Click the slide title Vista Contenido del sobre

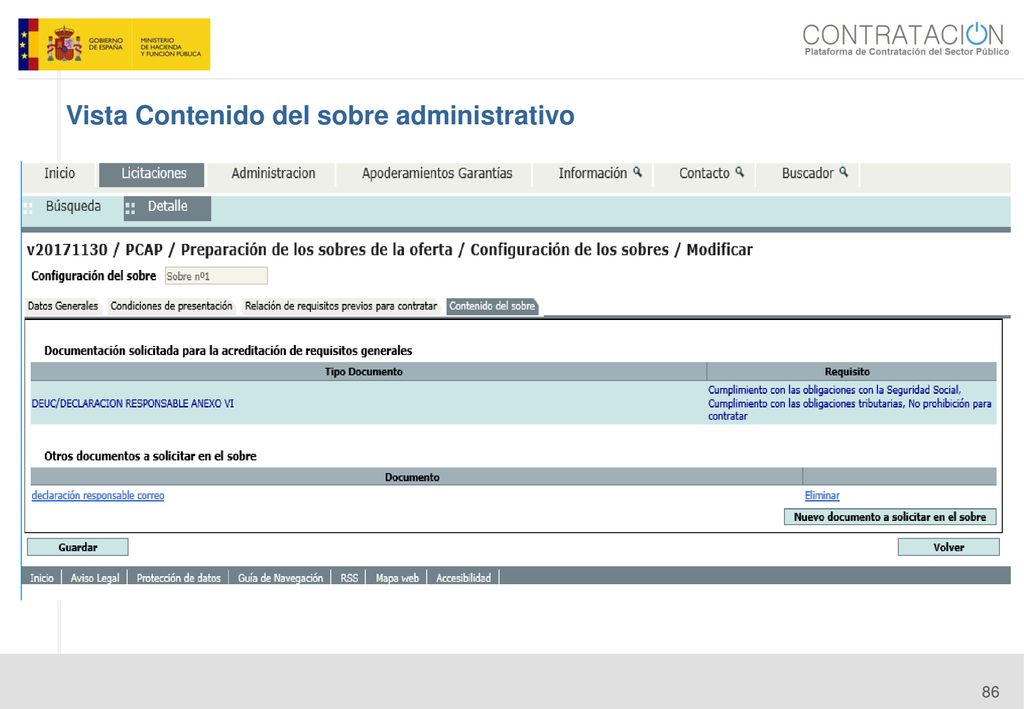[x=320, y=116]
